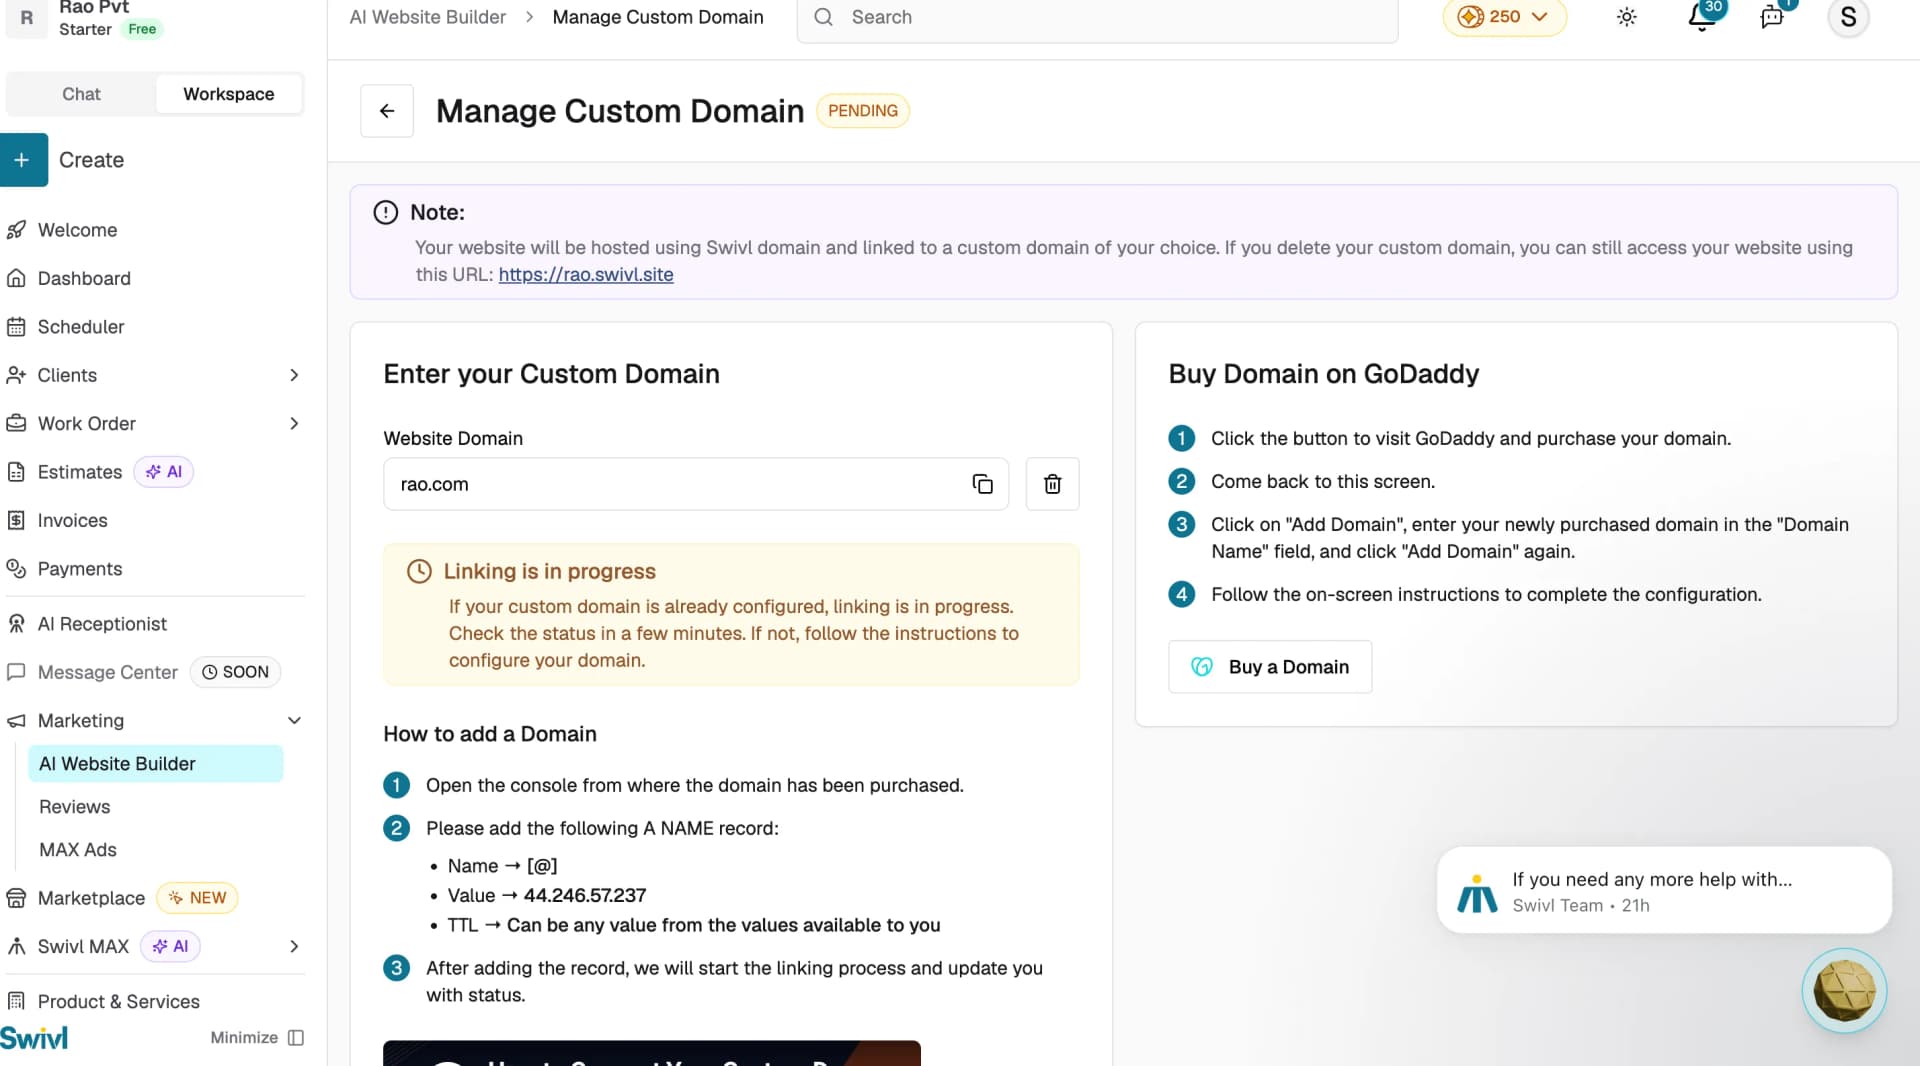Click the Free plan badge

(142, 29)
